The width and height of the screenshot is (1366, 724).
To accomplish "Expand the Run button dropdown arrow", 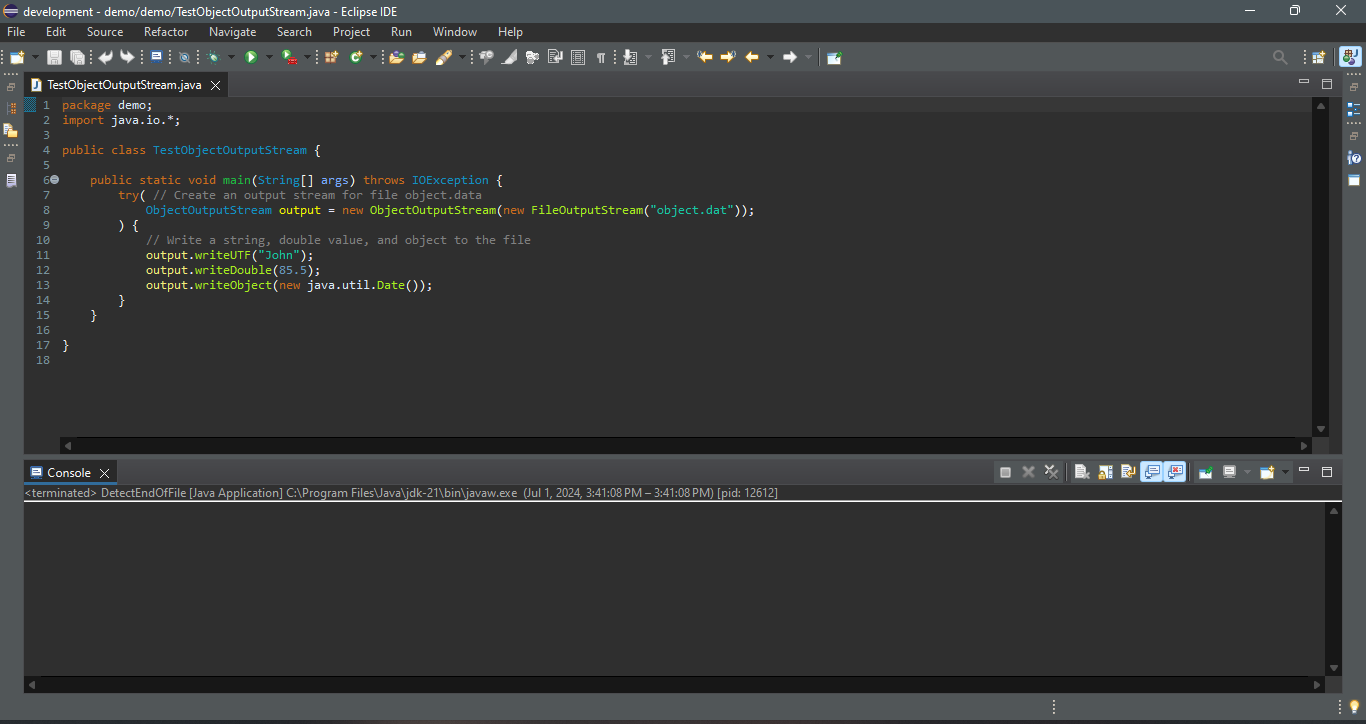I will tap(268, 57).
